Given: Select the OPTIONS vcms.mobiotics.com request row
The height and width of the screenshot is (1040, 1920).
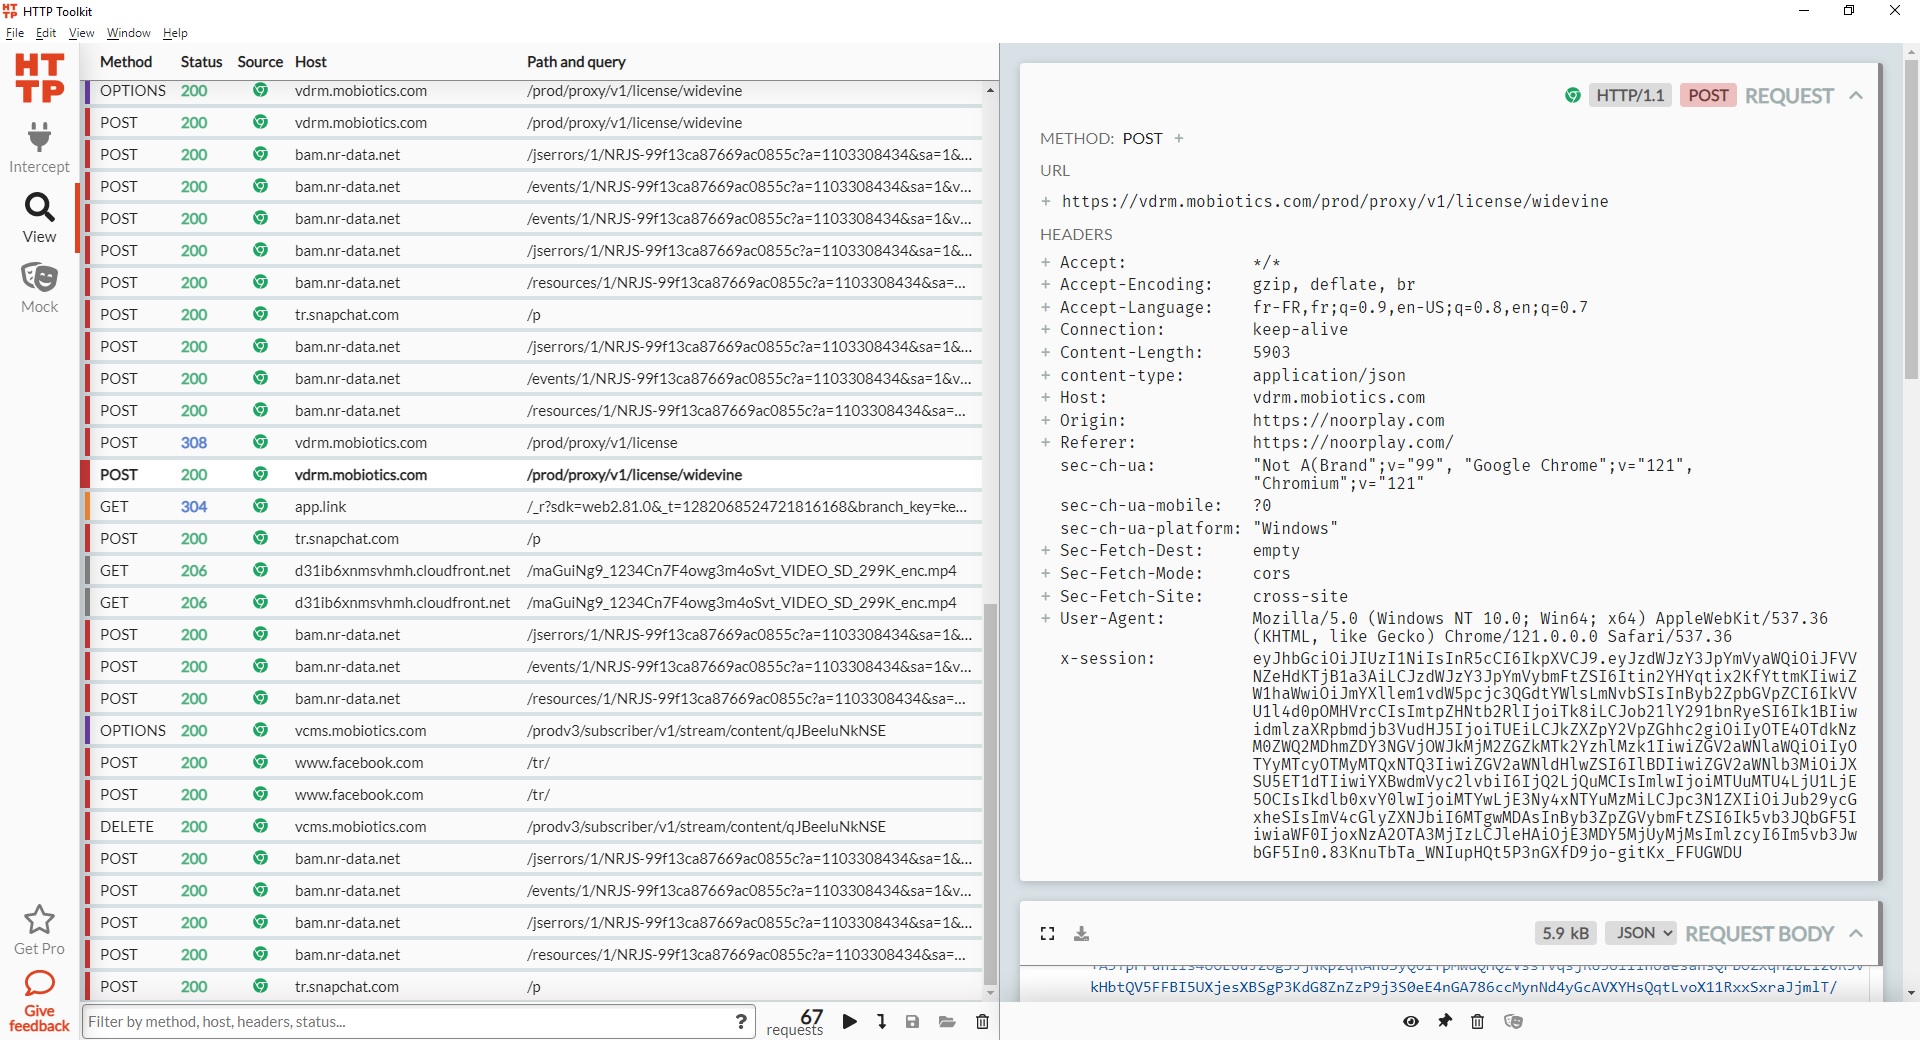Looking at the screenshot, I should 532,730.
